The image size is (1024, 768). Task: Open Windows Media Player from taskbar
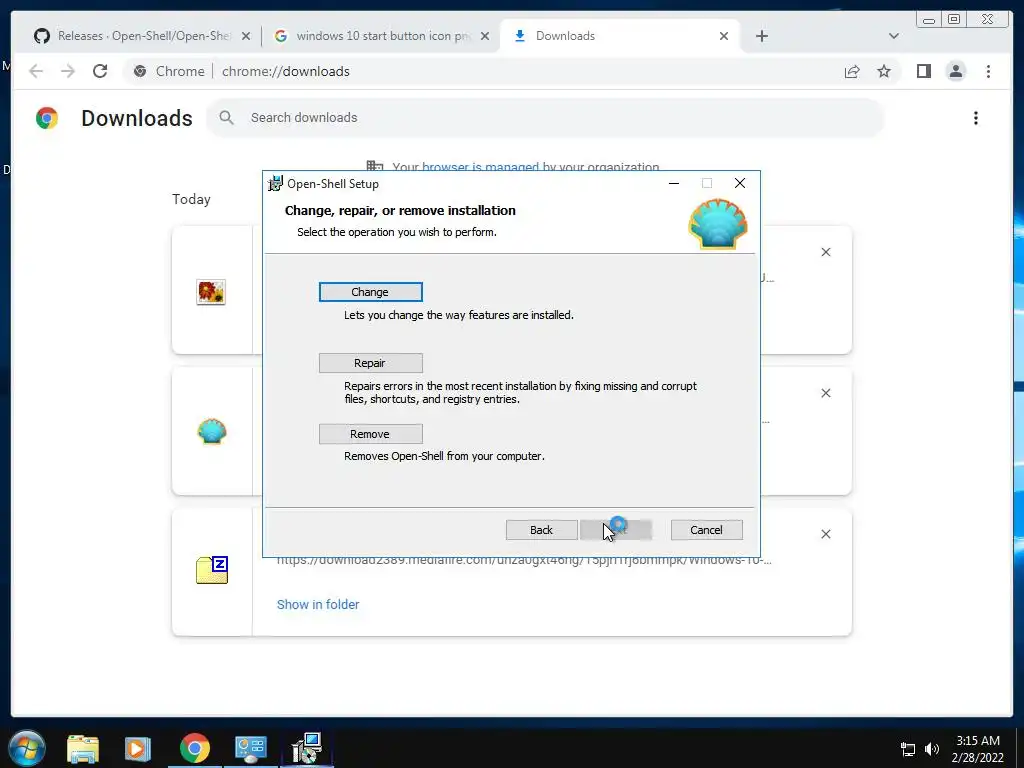pos(138,749)
